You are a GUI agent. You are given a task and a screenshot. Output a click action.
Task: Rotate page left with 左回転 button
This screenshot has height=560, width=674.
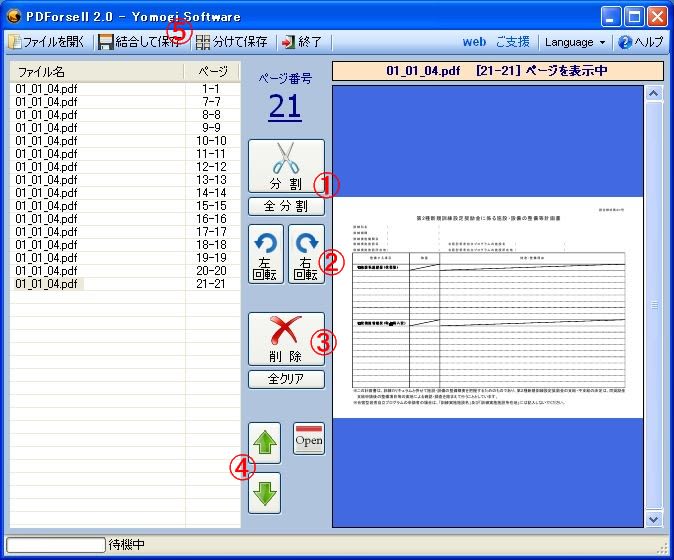pos(266,254)
